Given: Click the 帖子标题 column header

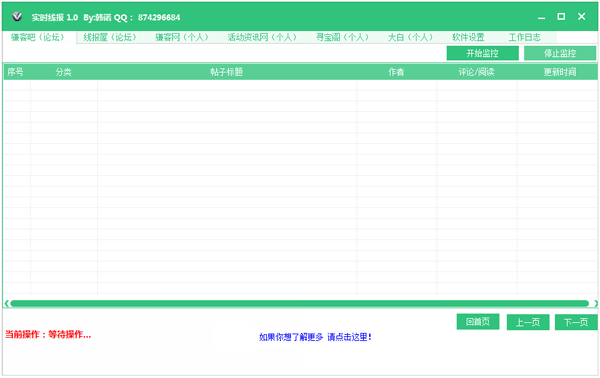Looking at the screenshot, I should (x=227, y=72).
